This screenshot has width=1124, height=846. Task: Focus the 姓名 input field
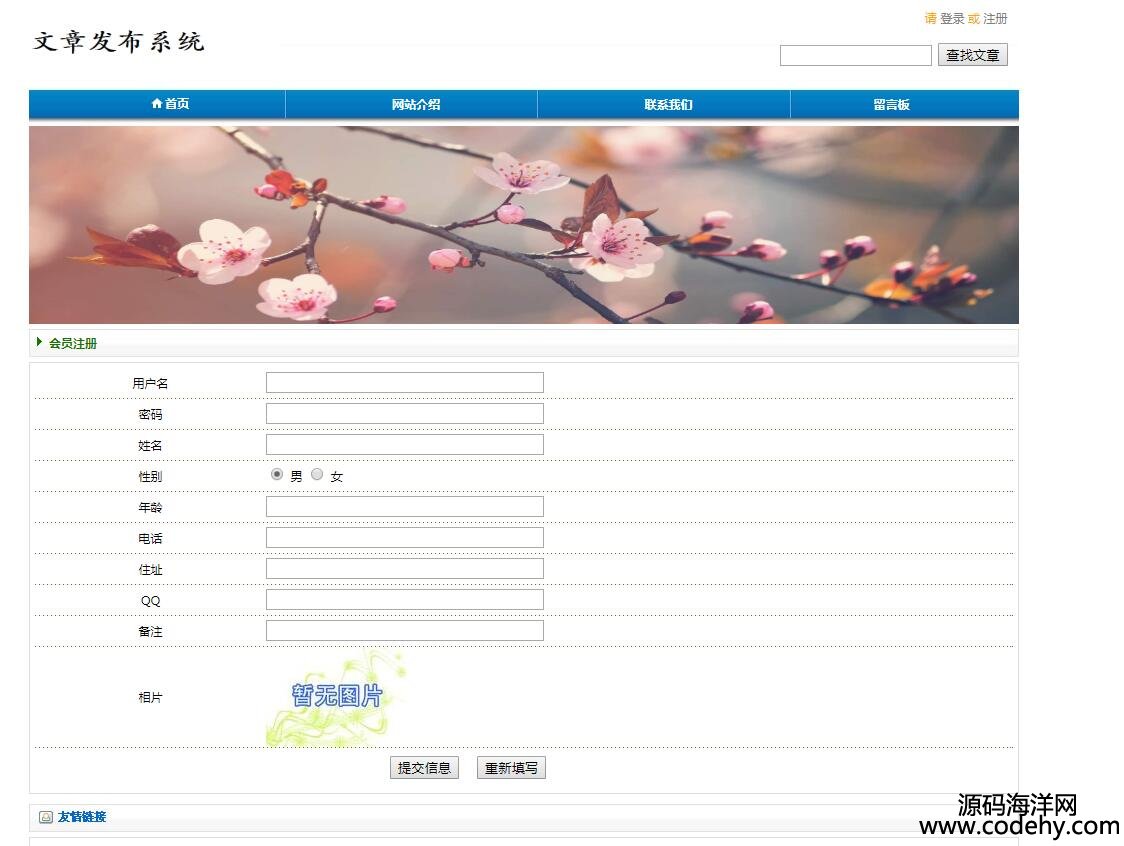tap(405, 445)
